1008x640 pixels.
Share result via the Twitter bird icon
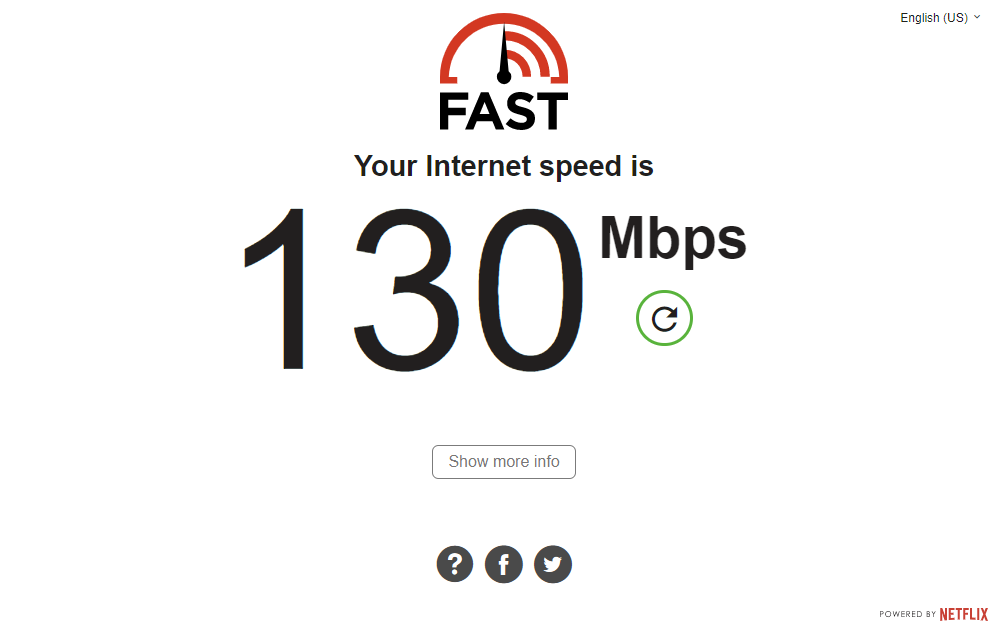pos(553,564)
